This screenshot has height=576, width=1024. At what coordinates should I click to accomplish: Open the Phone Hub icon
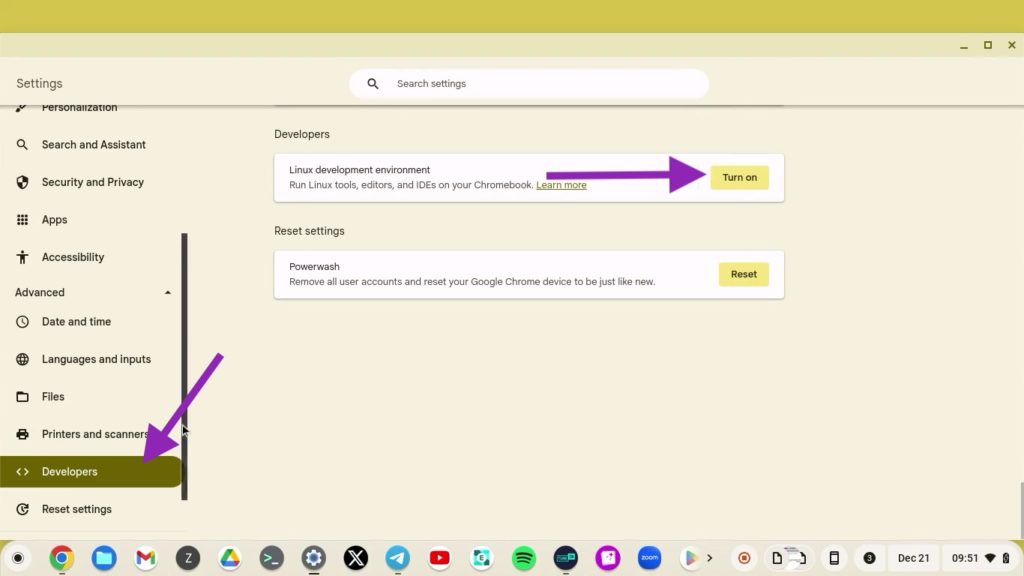tap(834, 558)
